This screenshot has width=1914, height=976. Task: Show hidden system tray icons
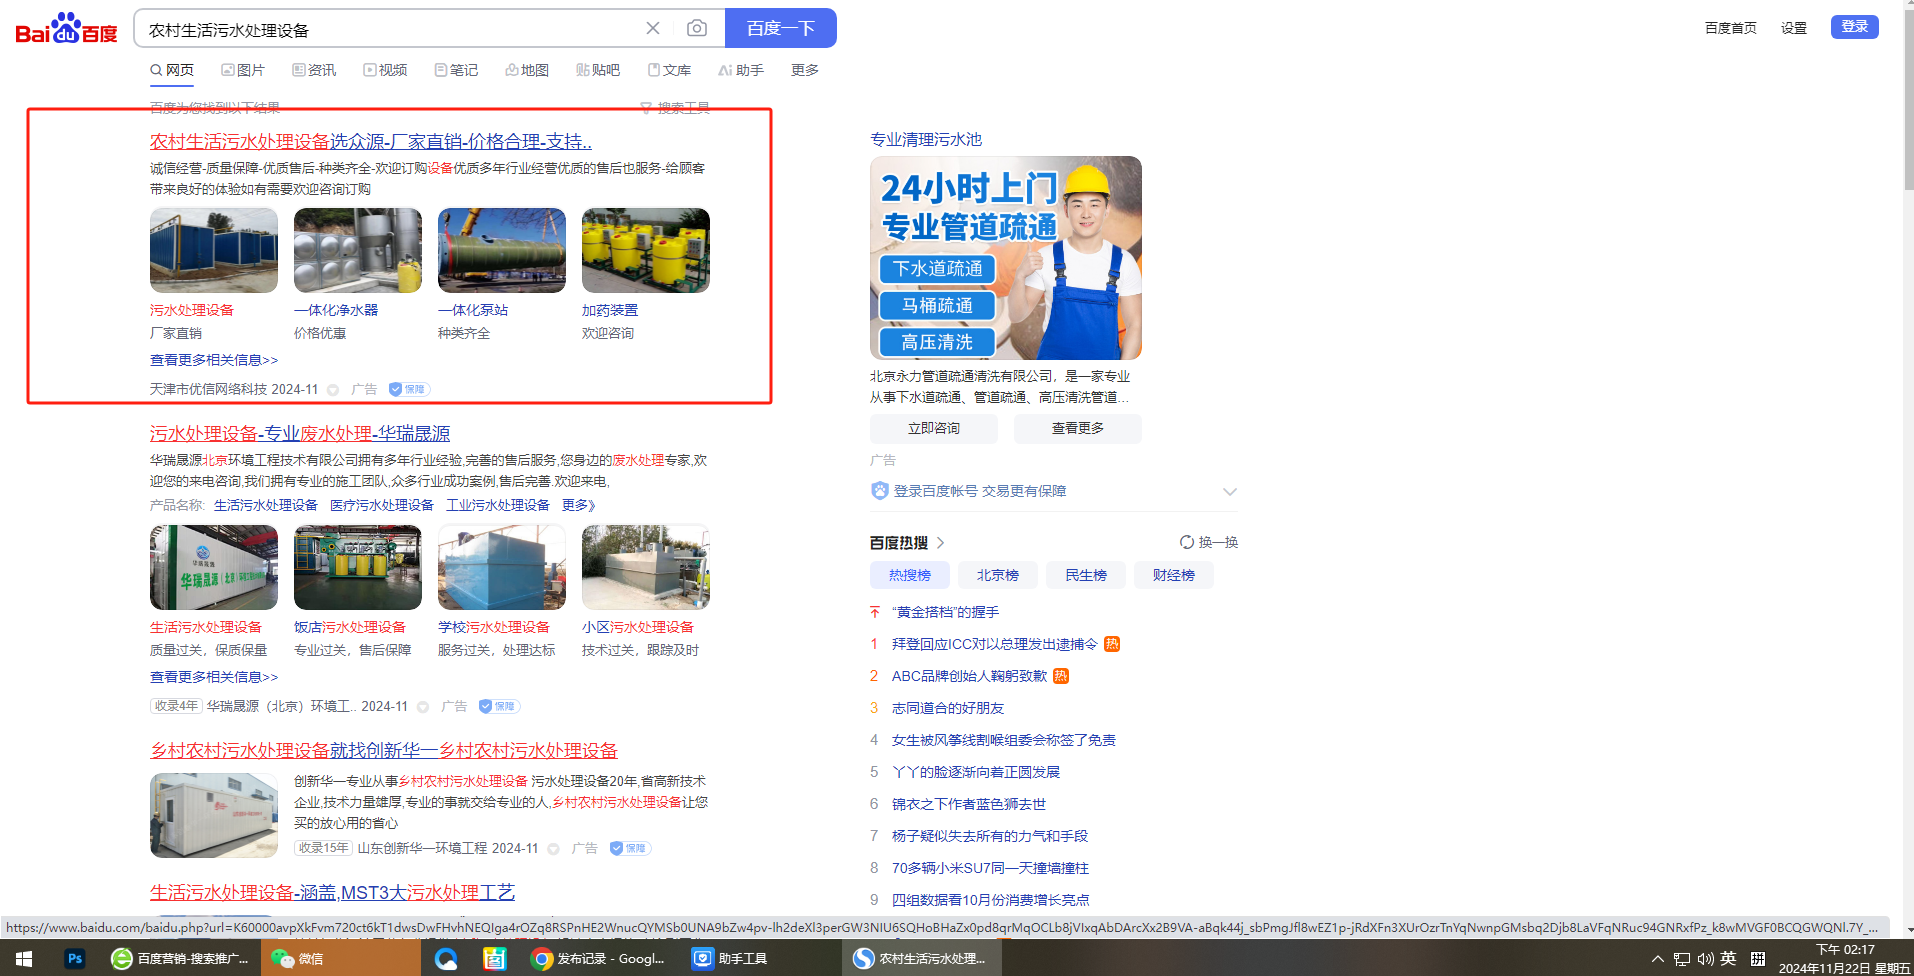1657,959
